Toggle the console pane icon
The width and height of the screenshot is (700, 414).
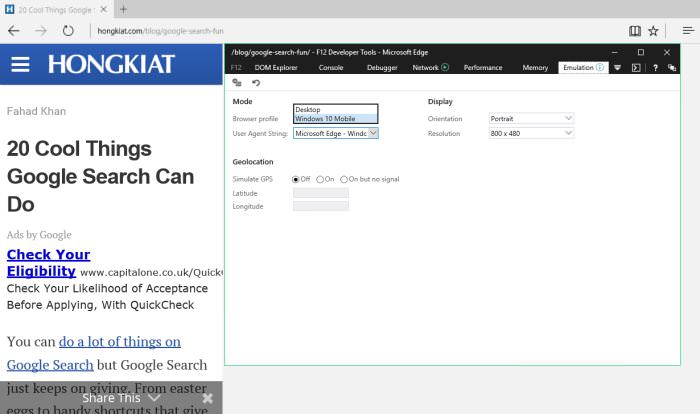[636, 68]
